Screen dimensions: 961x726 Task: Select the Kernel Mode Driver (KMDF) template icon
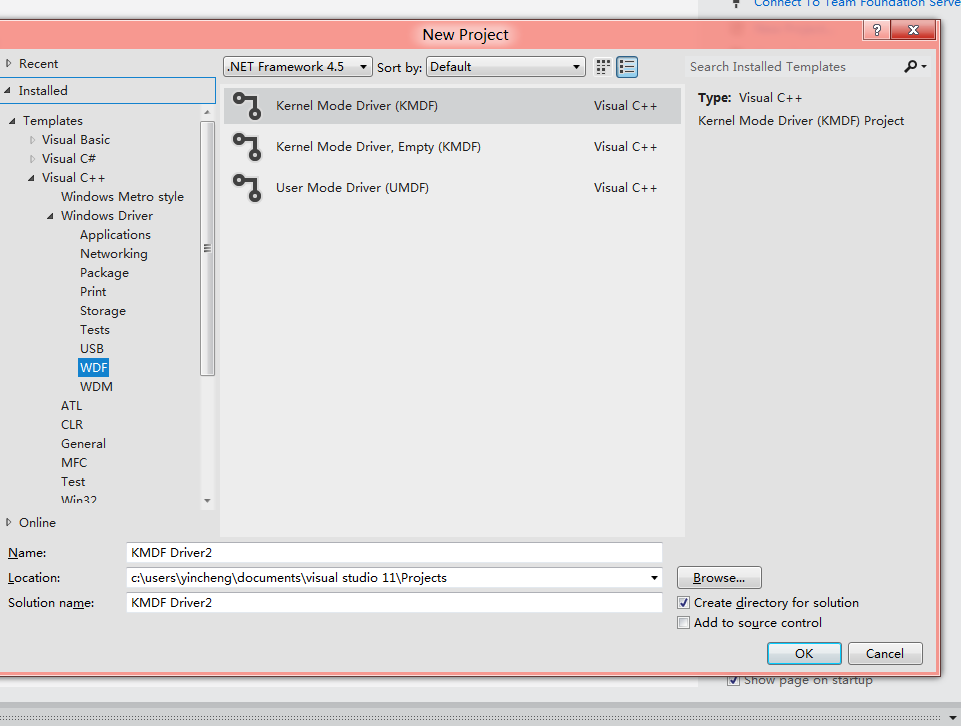point(248,105)
